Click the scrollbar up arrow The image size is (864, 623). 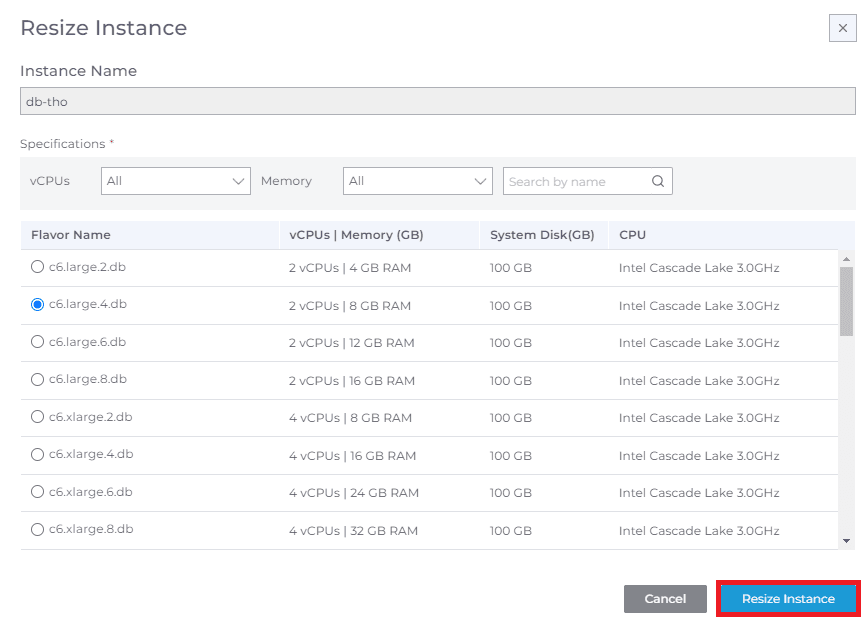(x=846, y=258)
